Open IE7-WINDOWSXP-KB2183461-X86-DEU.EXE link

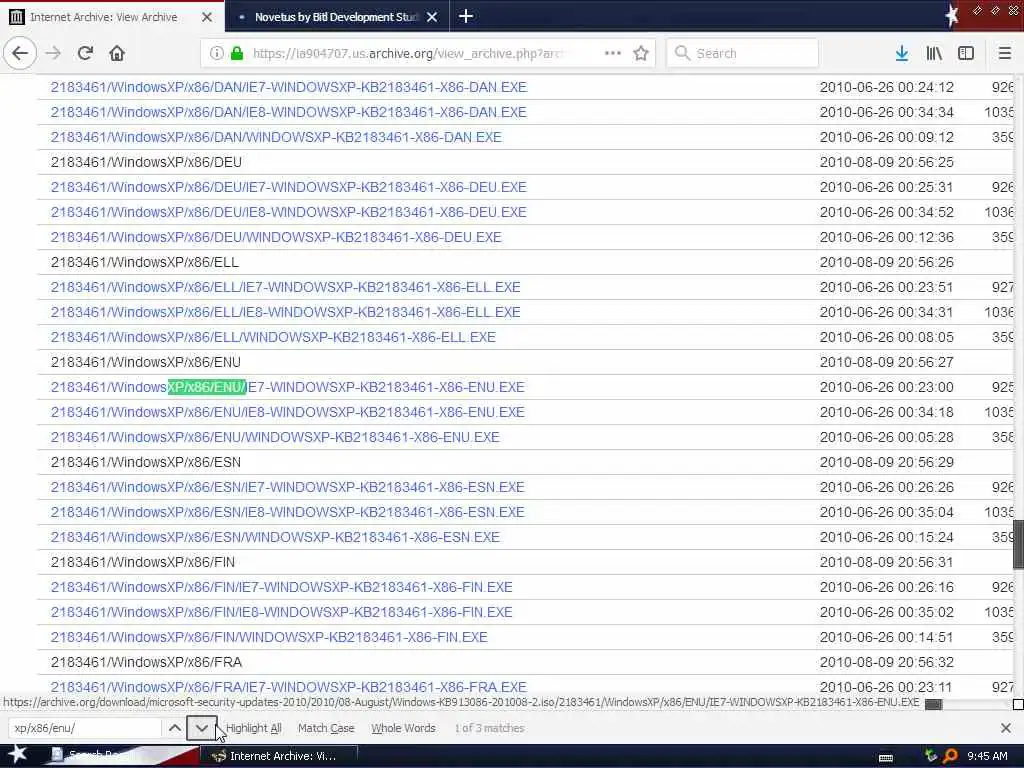(x=289, y=187)
